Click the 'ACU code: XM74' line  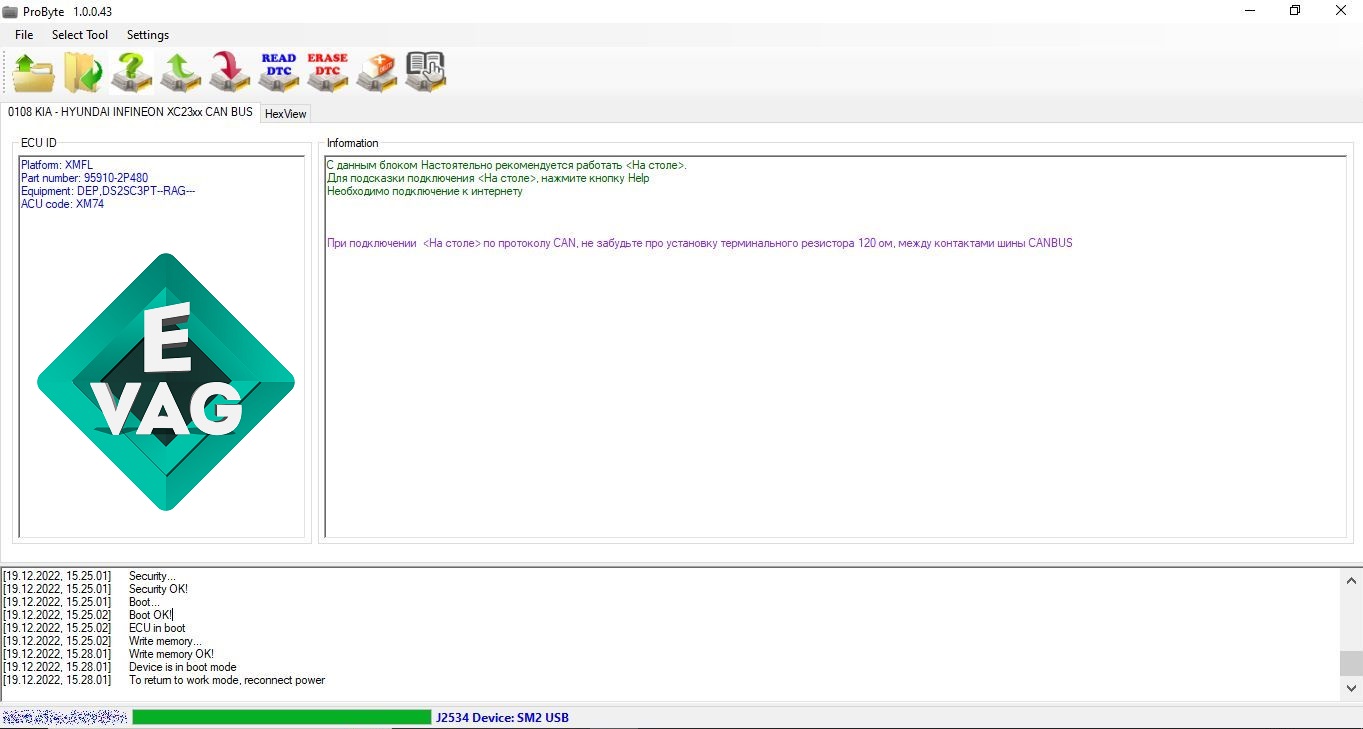pyautogui.click(x=62, y=204)
